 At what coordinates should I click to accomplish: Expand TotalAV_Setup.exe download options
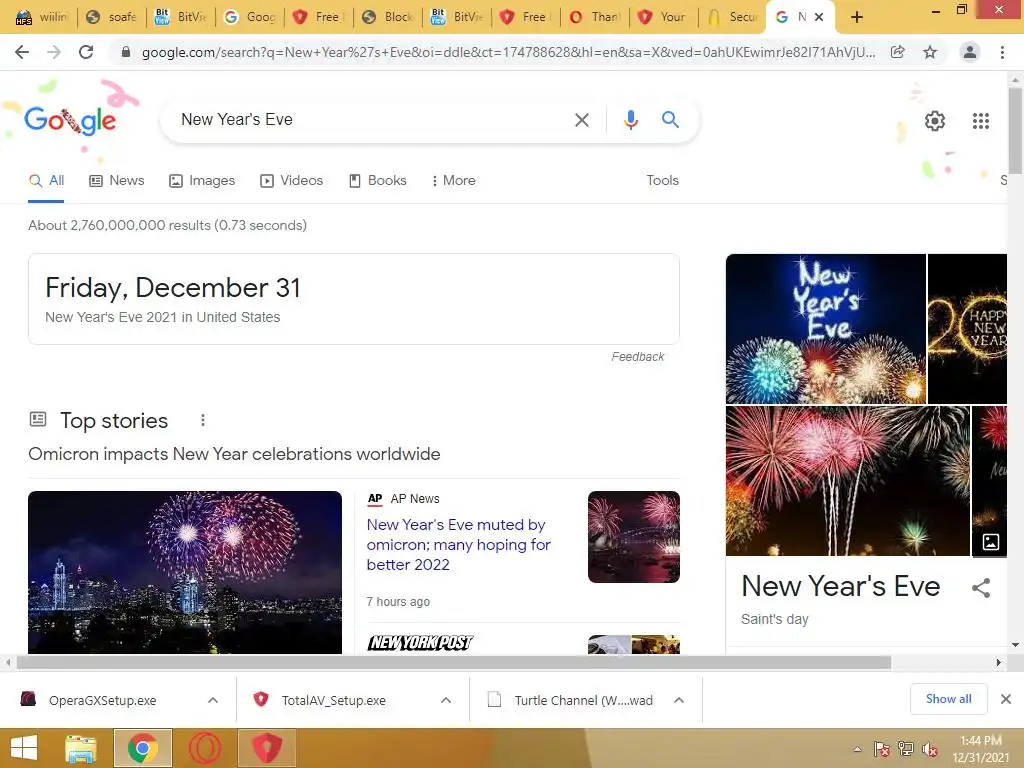point(446,700)
